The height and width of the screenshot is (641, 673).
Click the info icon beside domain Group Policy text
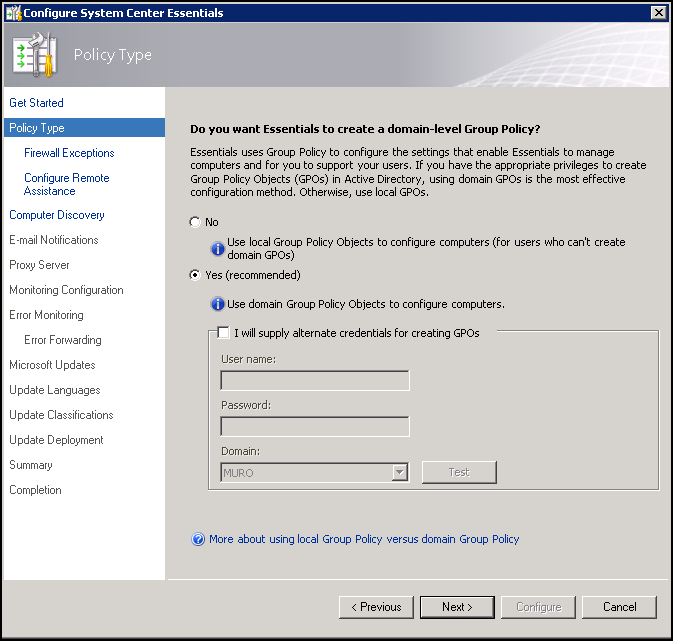(x=218, y=304)
